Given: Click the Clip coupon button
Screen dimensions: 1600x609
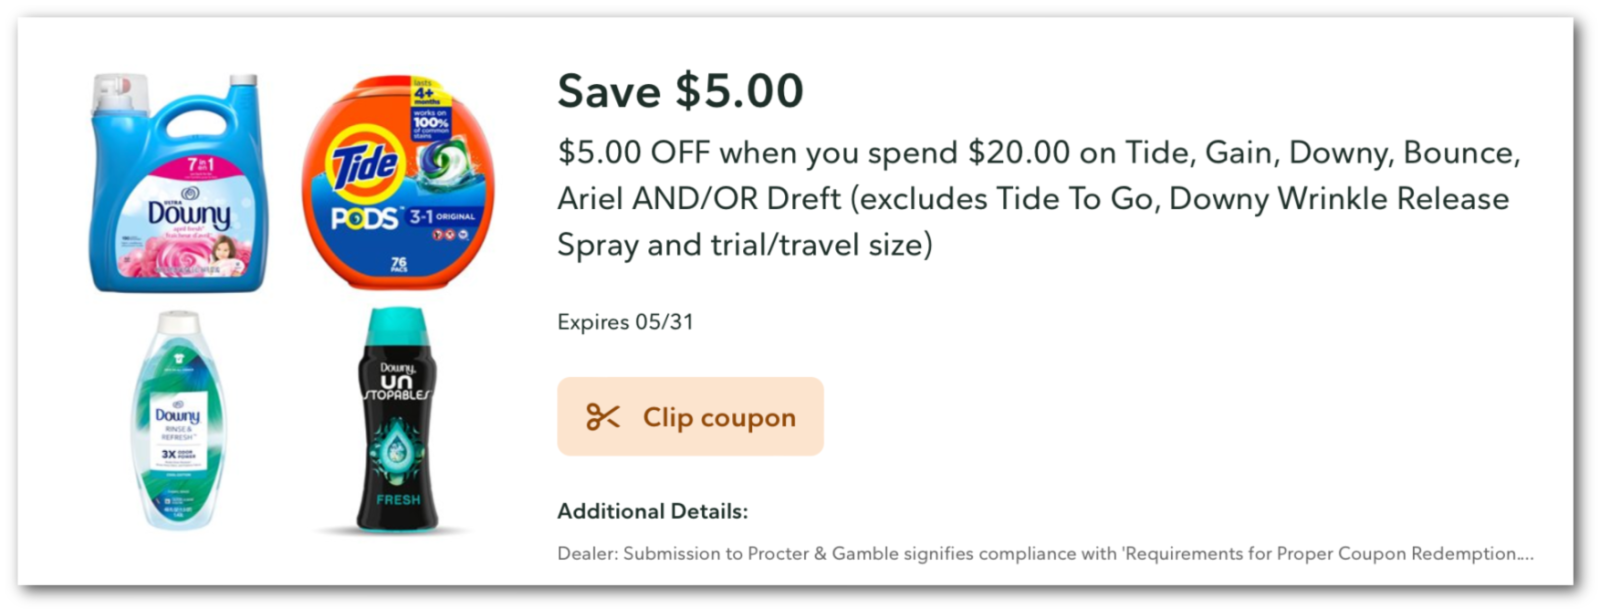Looking at the screenshot, I should [690, 416].
